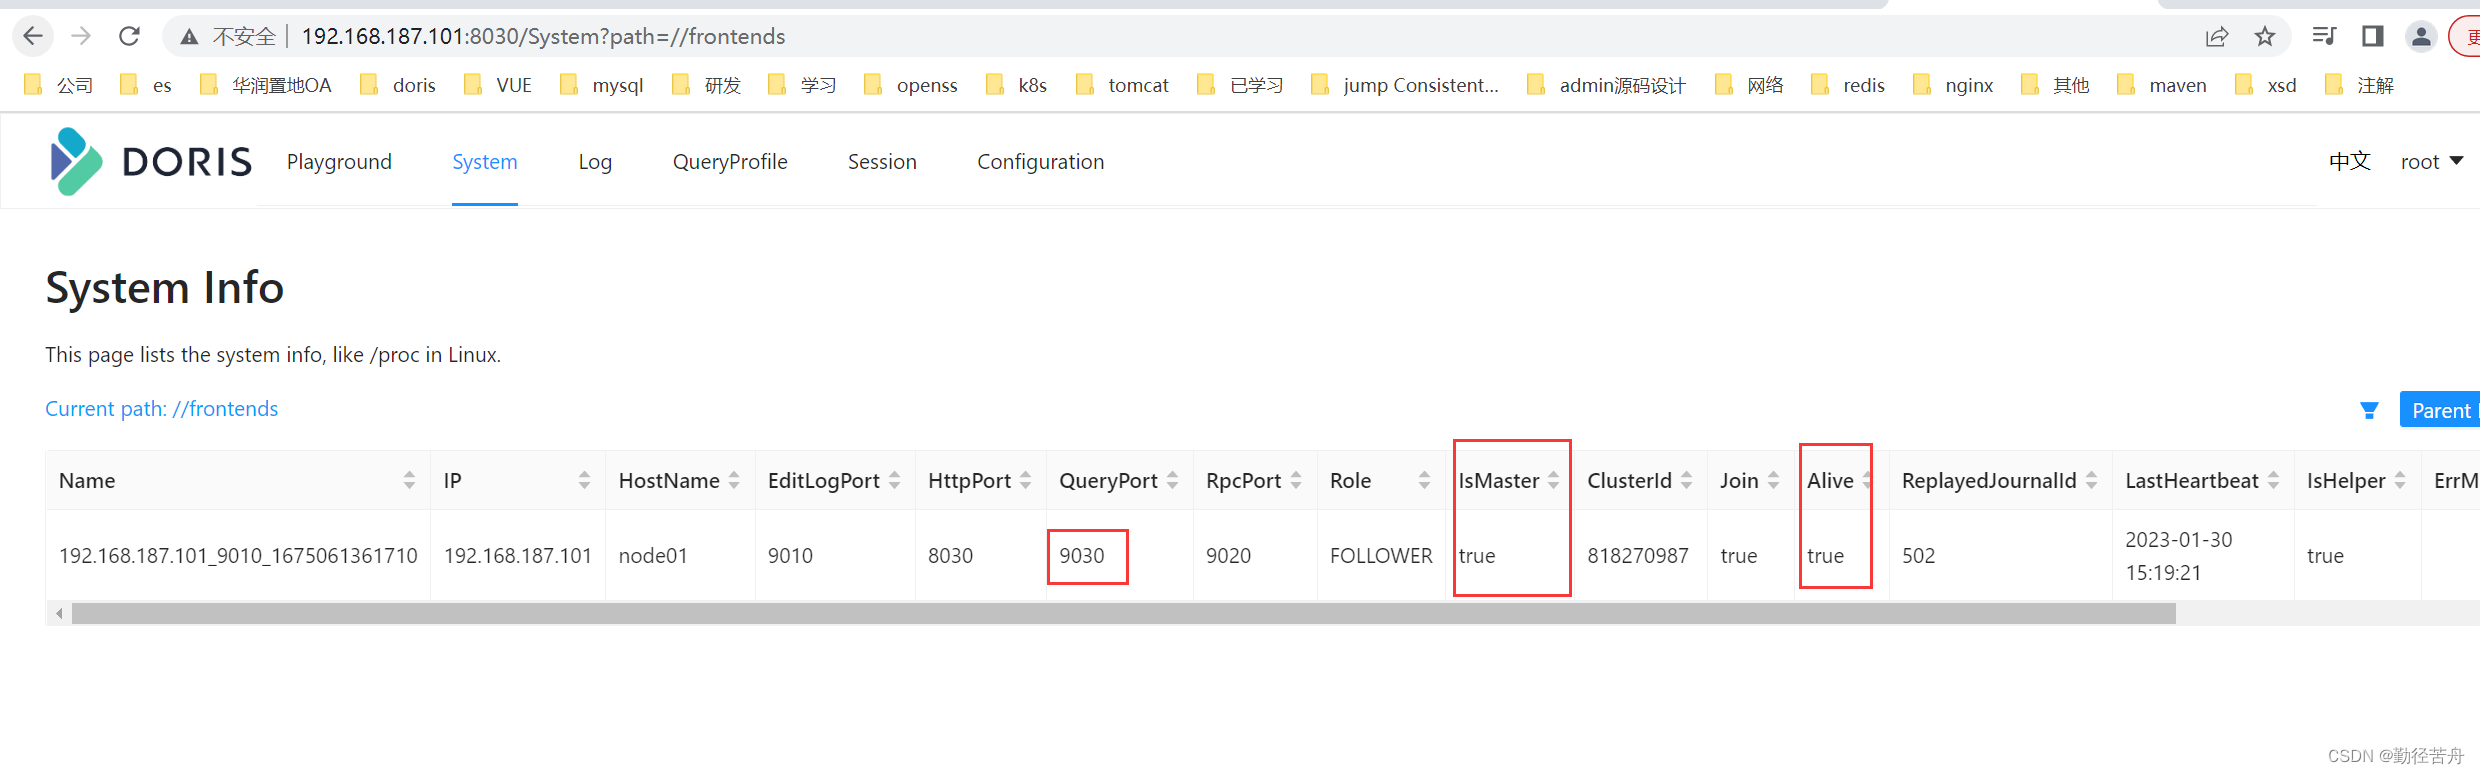The width and height of the screenshot is (2480, 774).
Task: Reload the current page
Action: [x=129, y=36]
